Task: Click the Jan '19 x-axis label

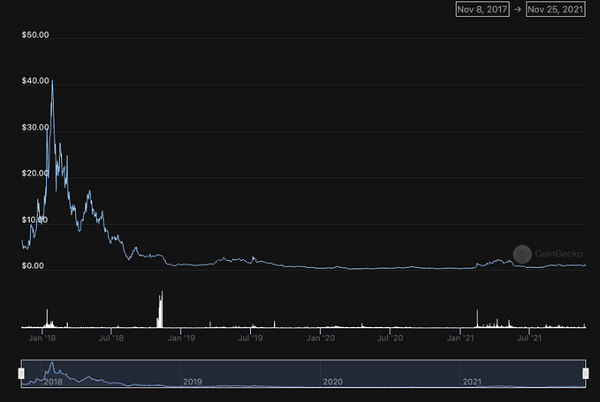Action: (182, 340)
